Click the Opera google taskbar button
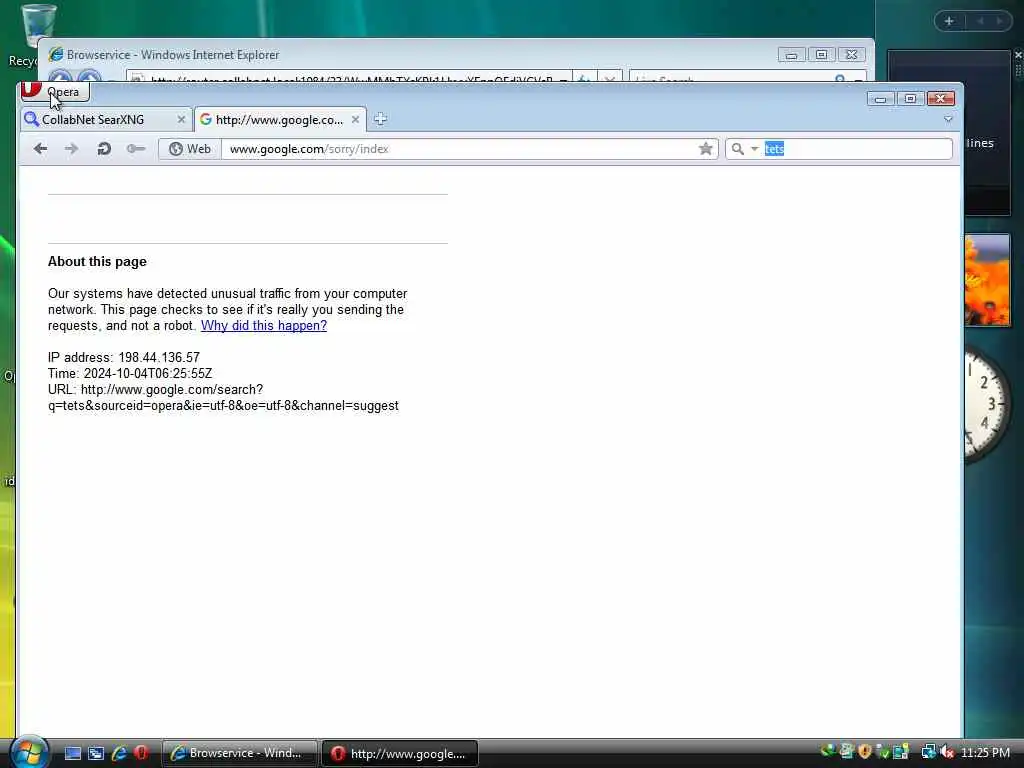The width and height of the screenshot is (1024, 768). [x=400, y=753]
